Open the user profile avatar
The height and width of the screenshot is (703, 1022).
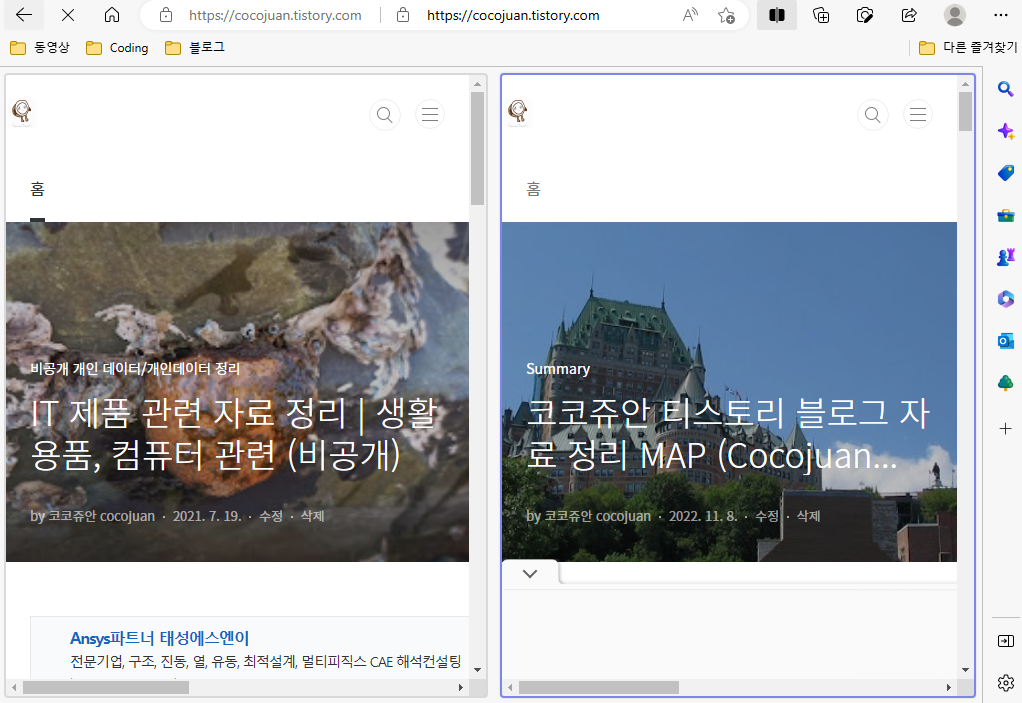[955, 15]
